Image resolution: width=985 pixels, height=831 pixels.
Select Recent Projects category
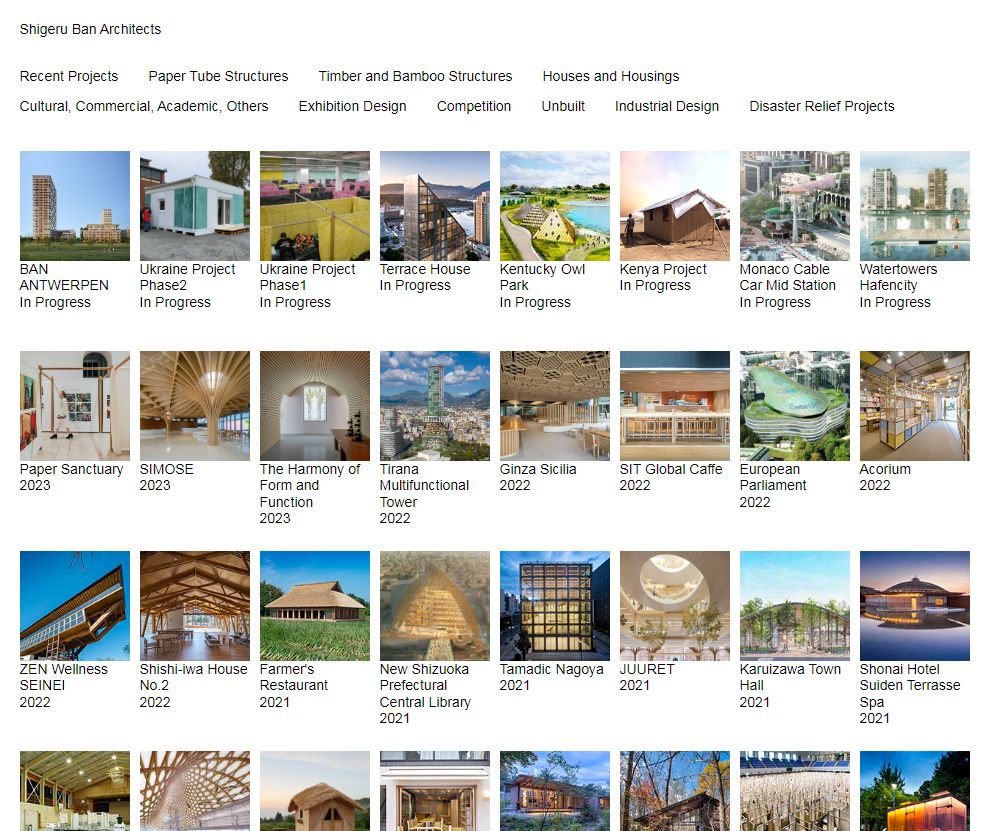(68, 76)
